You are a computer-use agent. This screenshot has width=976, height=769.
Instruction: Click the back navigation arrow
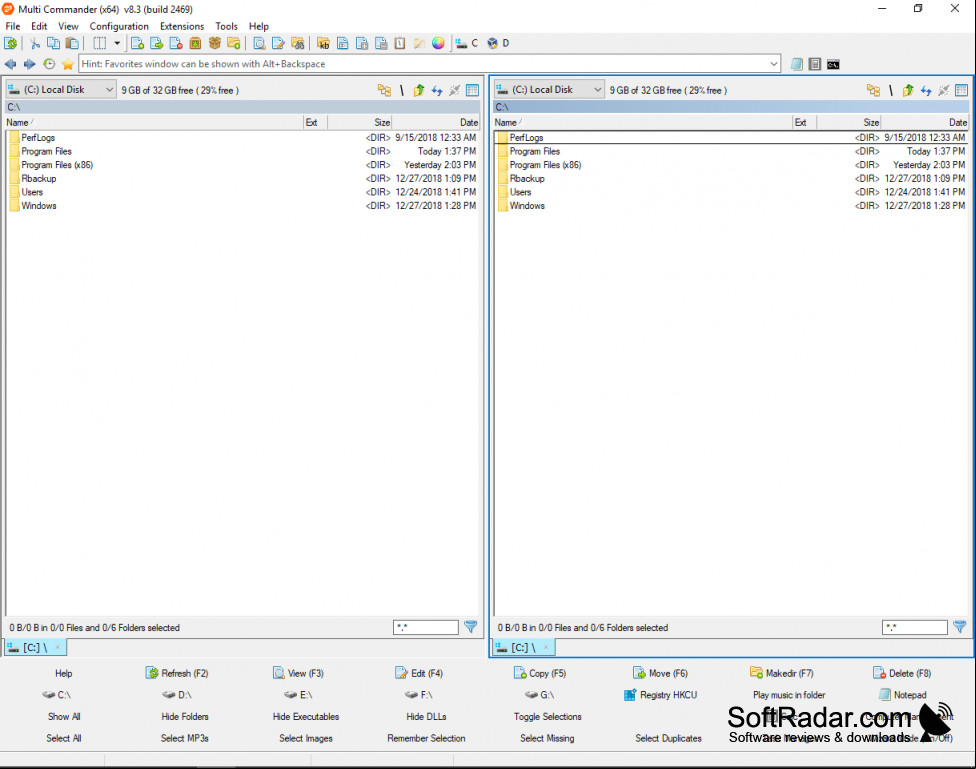(11, 64)
